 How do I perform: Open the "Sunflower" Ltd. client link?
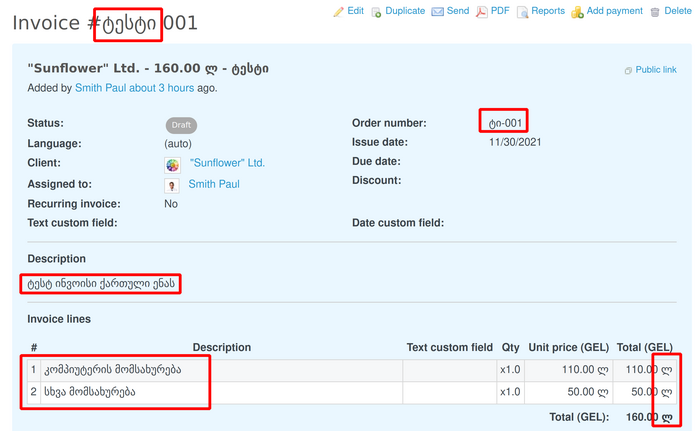coord(227,163)
